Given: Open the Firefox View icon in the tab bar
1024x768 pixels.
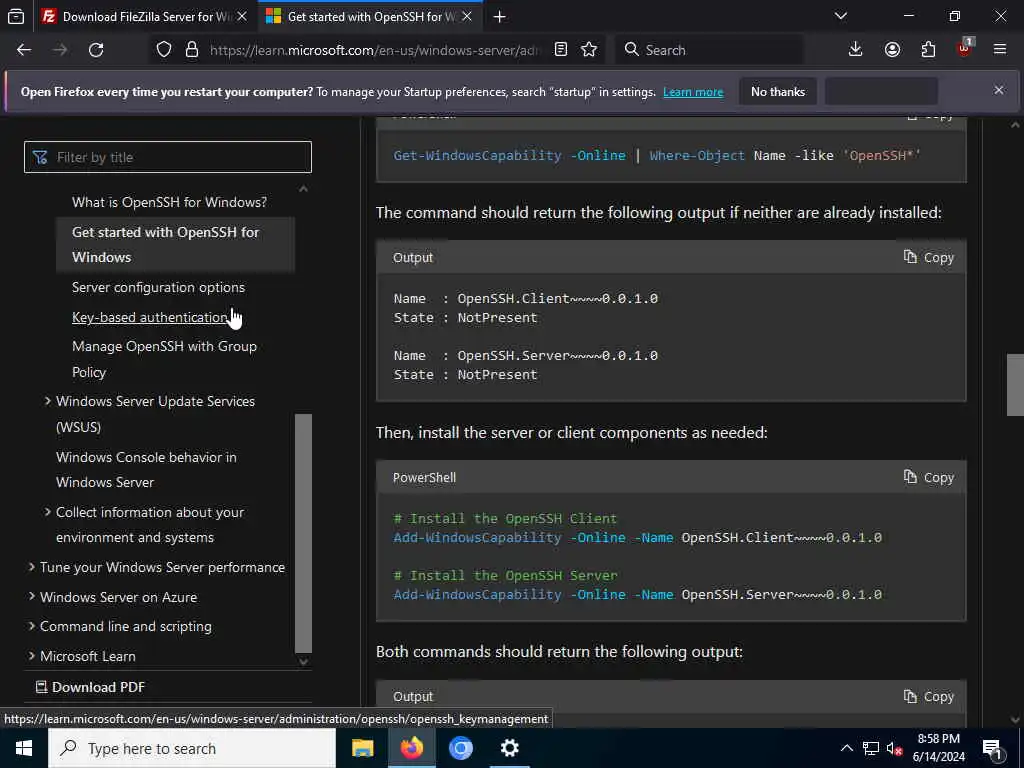Looking at the screenshot, I should (x=16, y=17).
